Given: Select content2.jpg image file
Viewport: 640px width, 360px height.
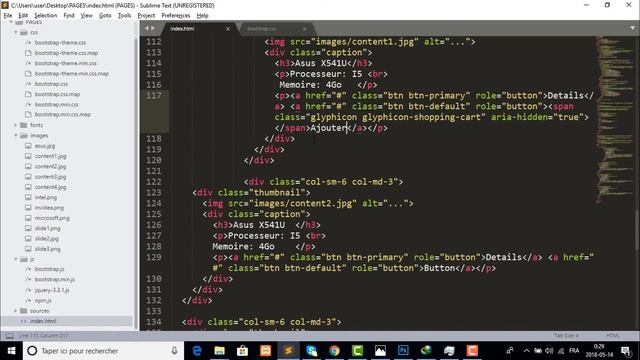Looking at the screenshot, I should (x=50, y=167).
